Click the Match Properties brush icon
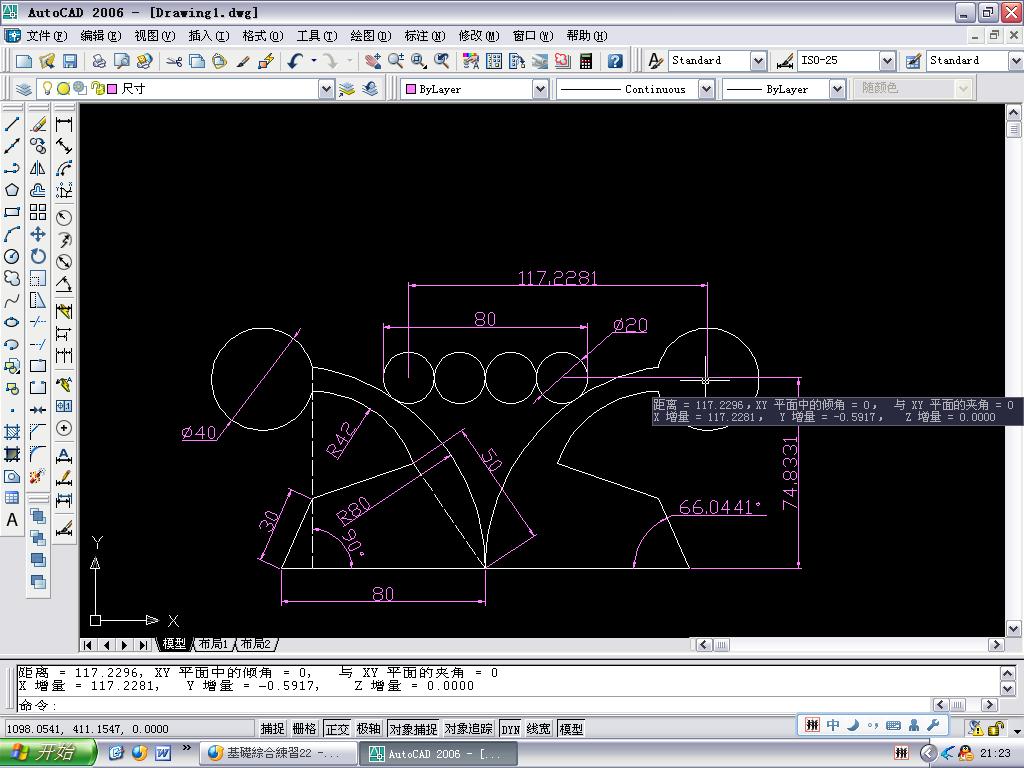This screenshot has width=1024, height=768. tap(243, 61)
